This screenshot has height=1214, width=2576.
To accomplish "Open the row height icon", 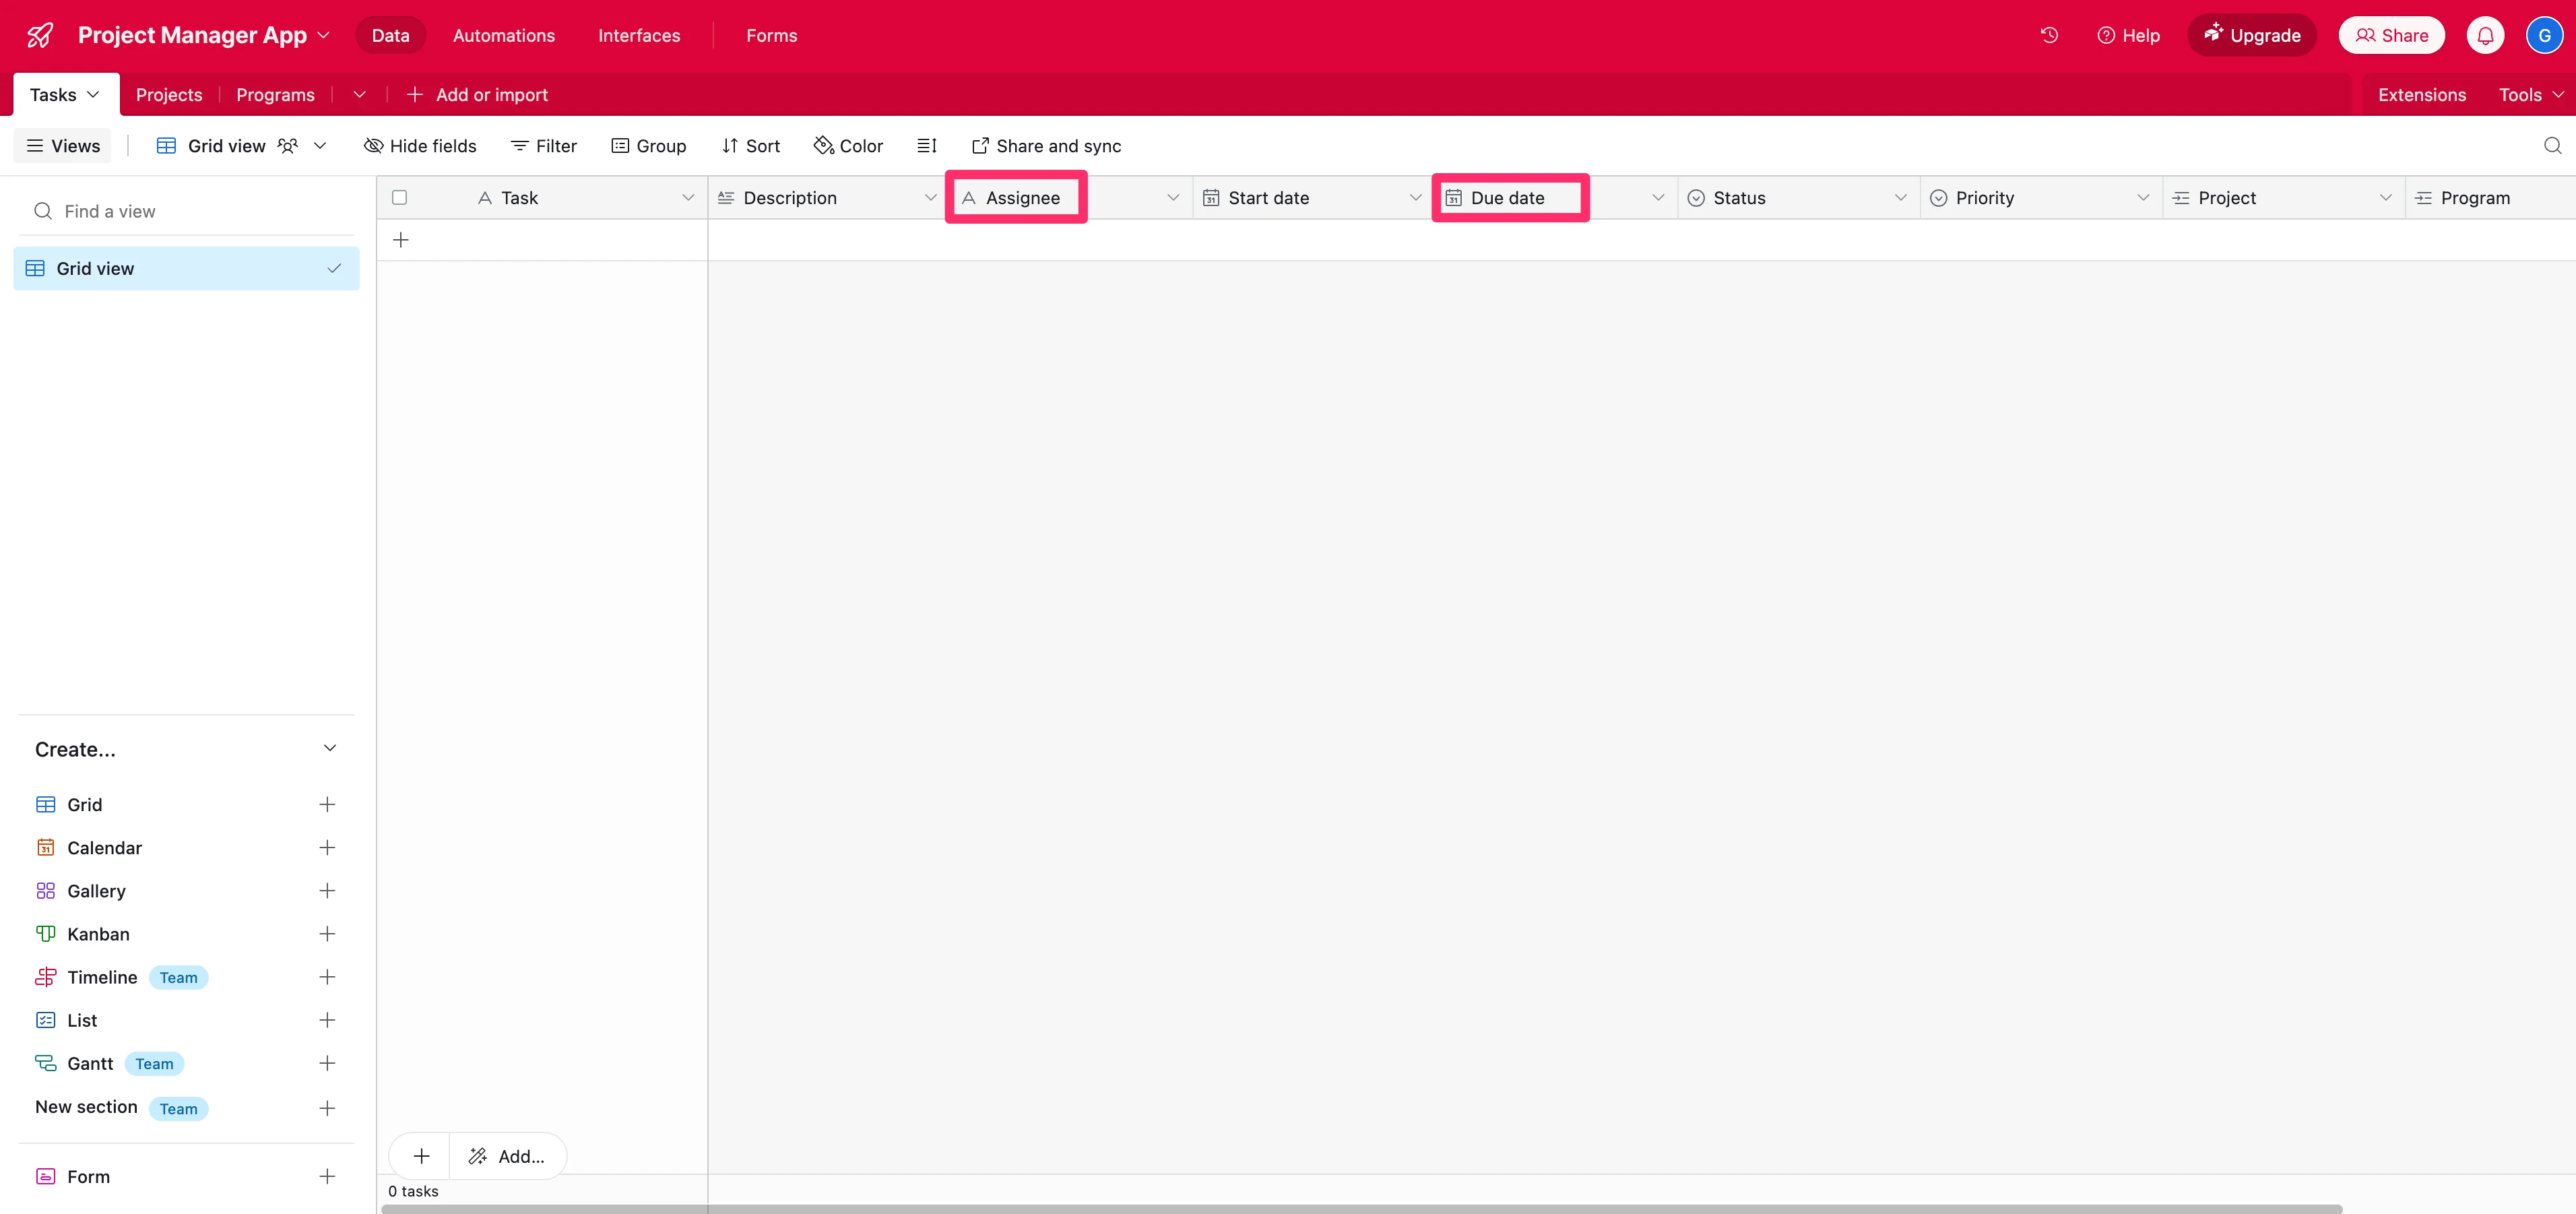I will click(x=927, y=146).
